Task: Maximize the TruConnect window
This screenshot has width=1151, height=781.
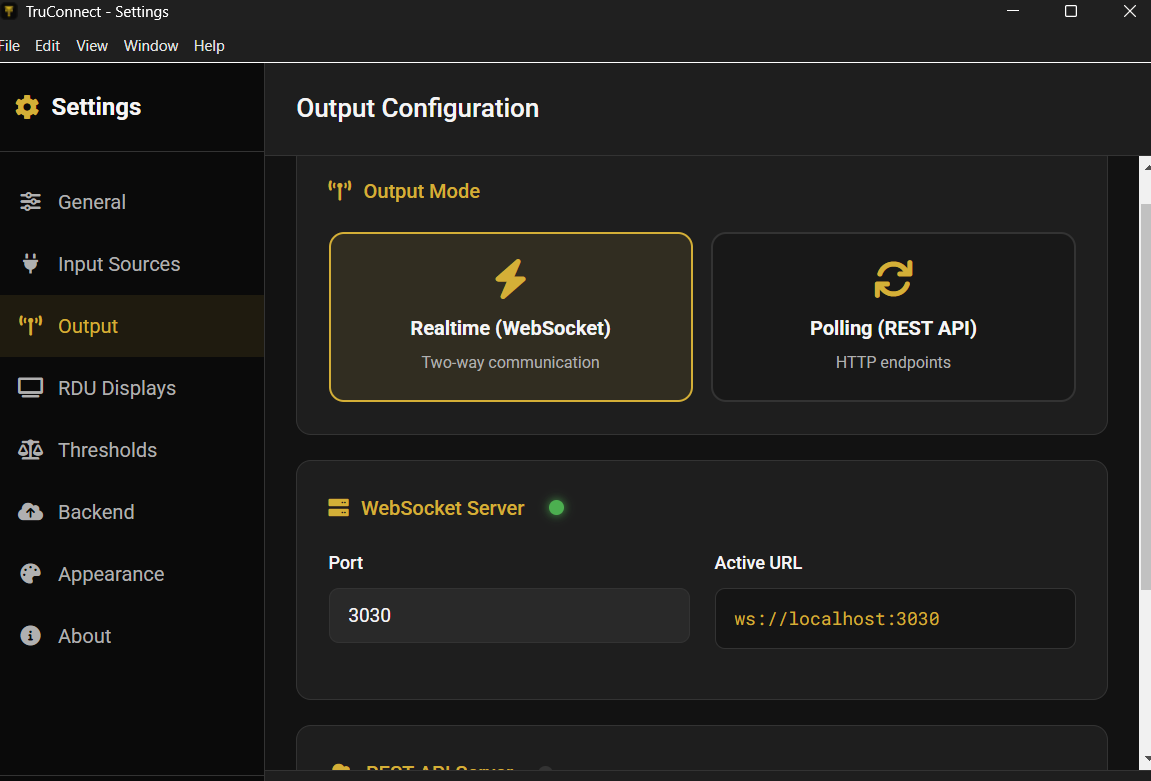Action: click(1071, 11)
